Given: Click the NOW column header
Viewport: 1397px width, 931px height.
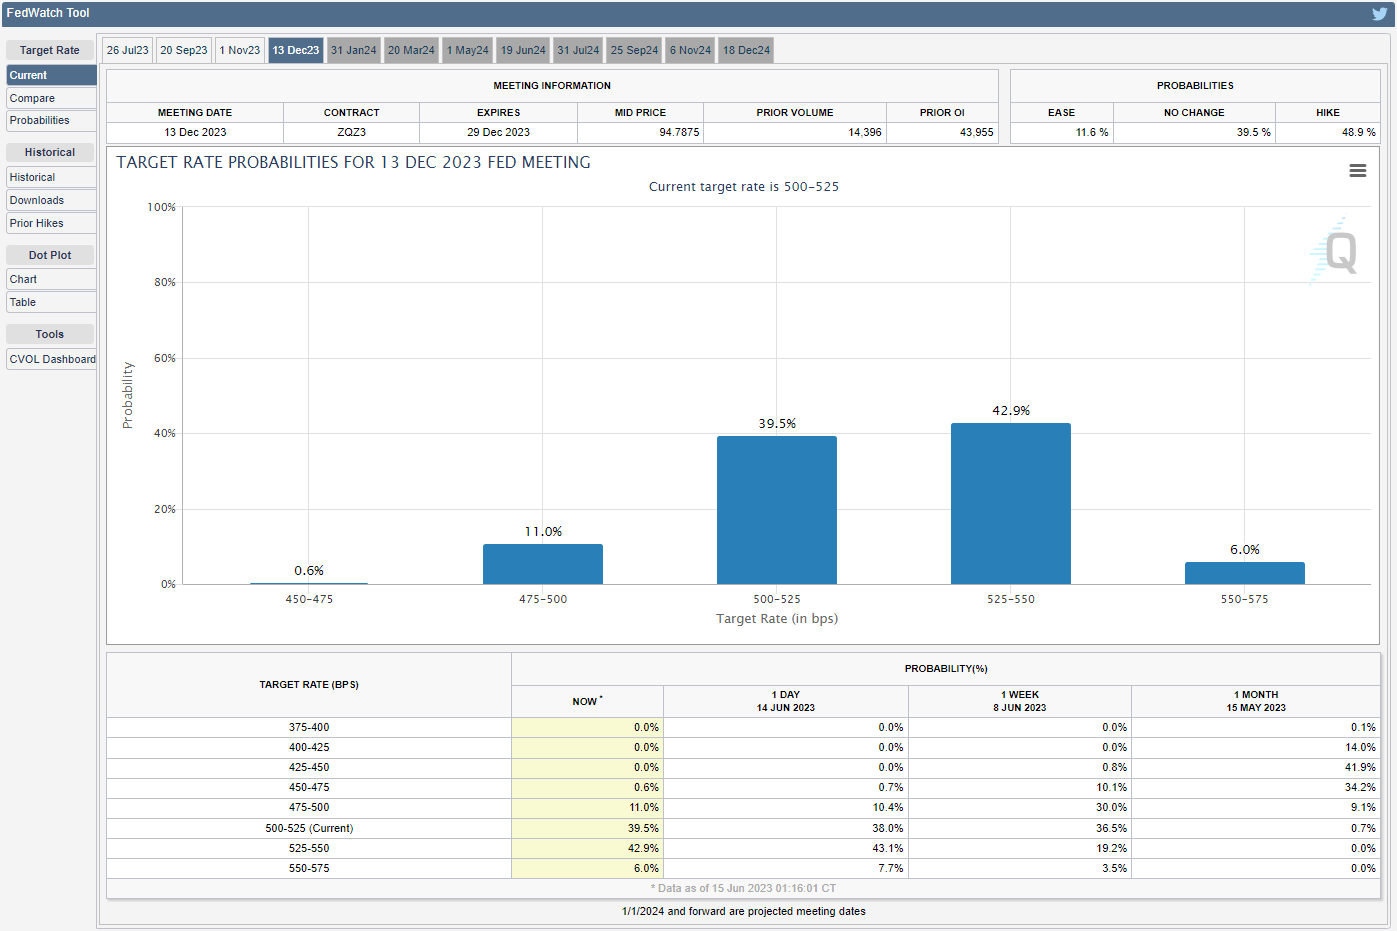Looking at the screenshot, I should click(587, 701).
